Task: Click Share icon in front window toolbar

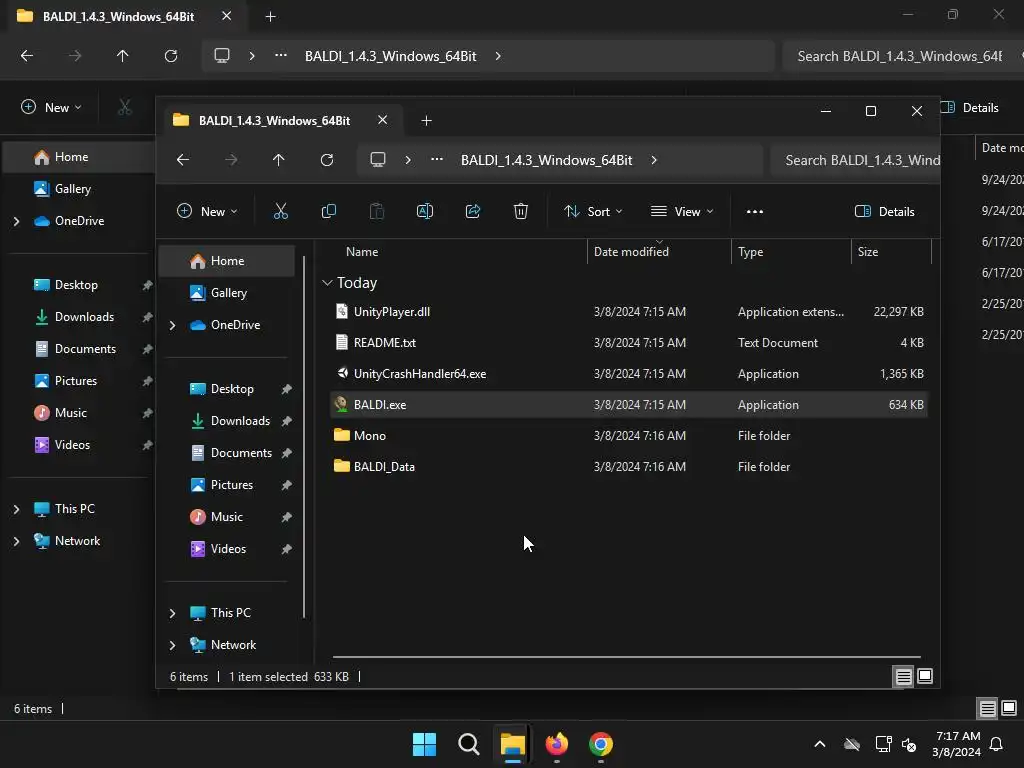Action: click(473, 211)
